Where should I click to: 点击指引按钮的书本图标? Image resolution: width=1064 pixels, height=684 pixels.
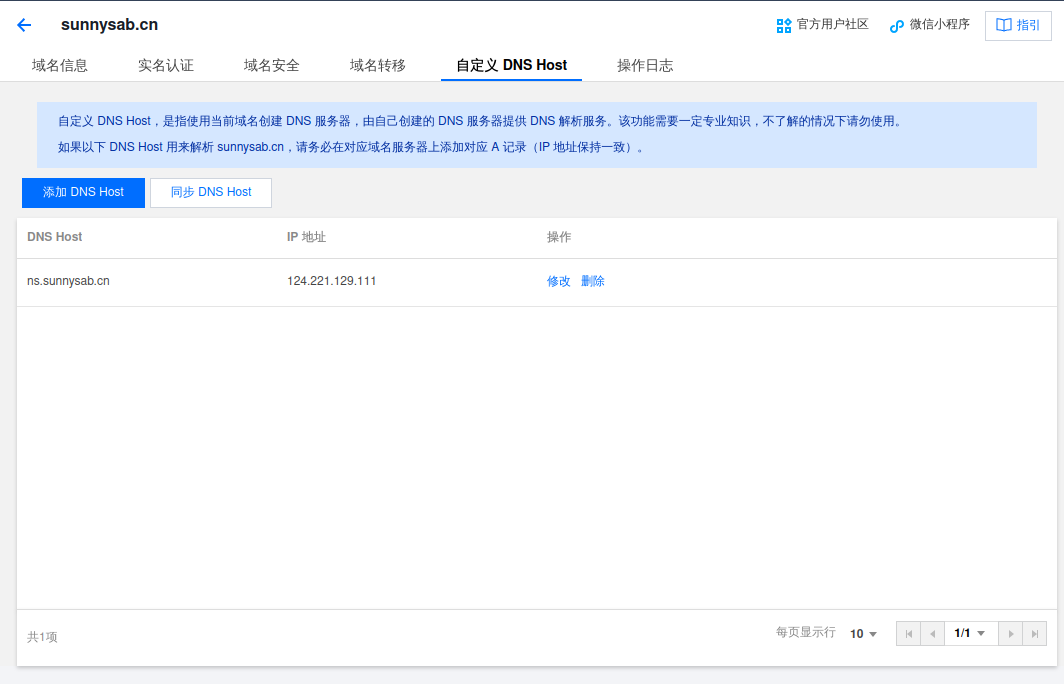[1004, 25]
